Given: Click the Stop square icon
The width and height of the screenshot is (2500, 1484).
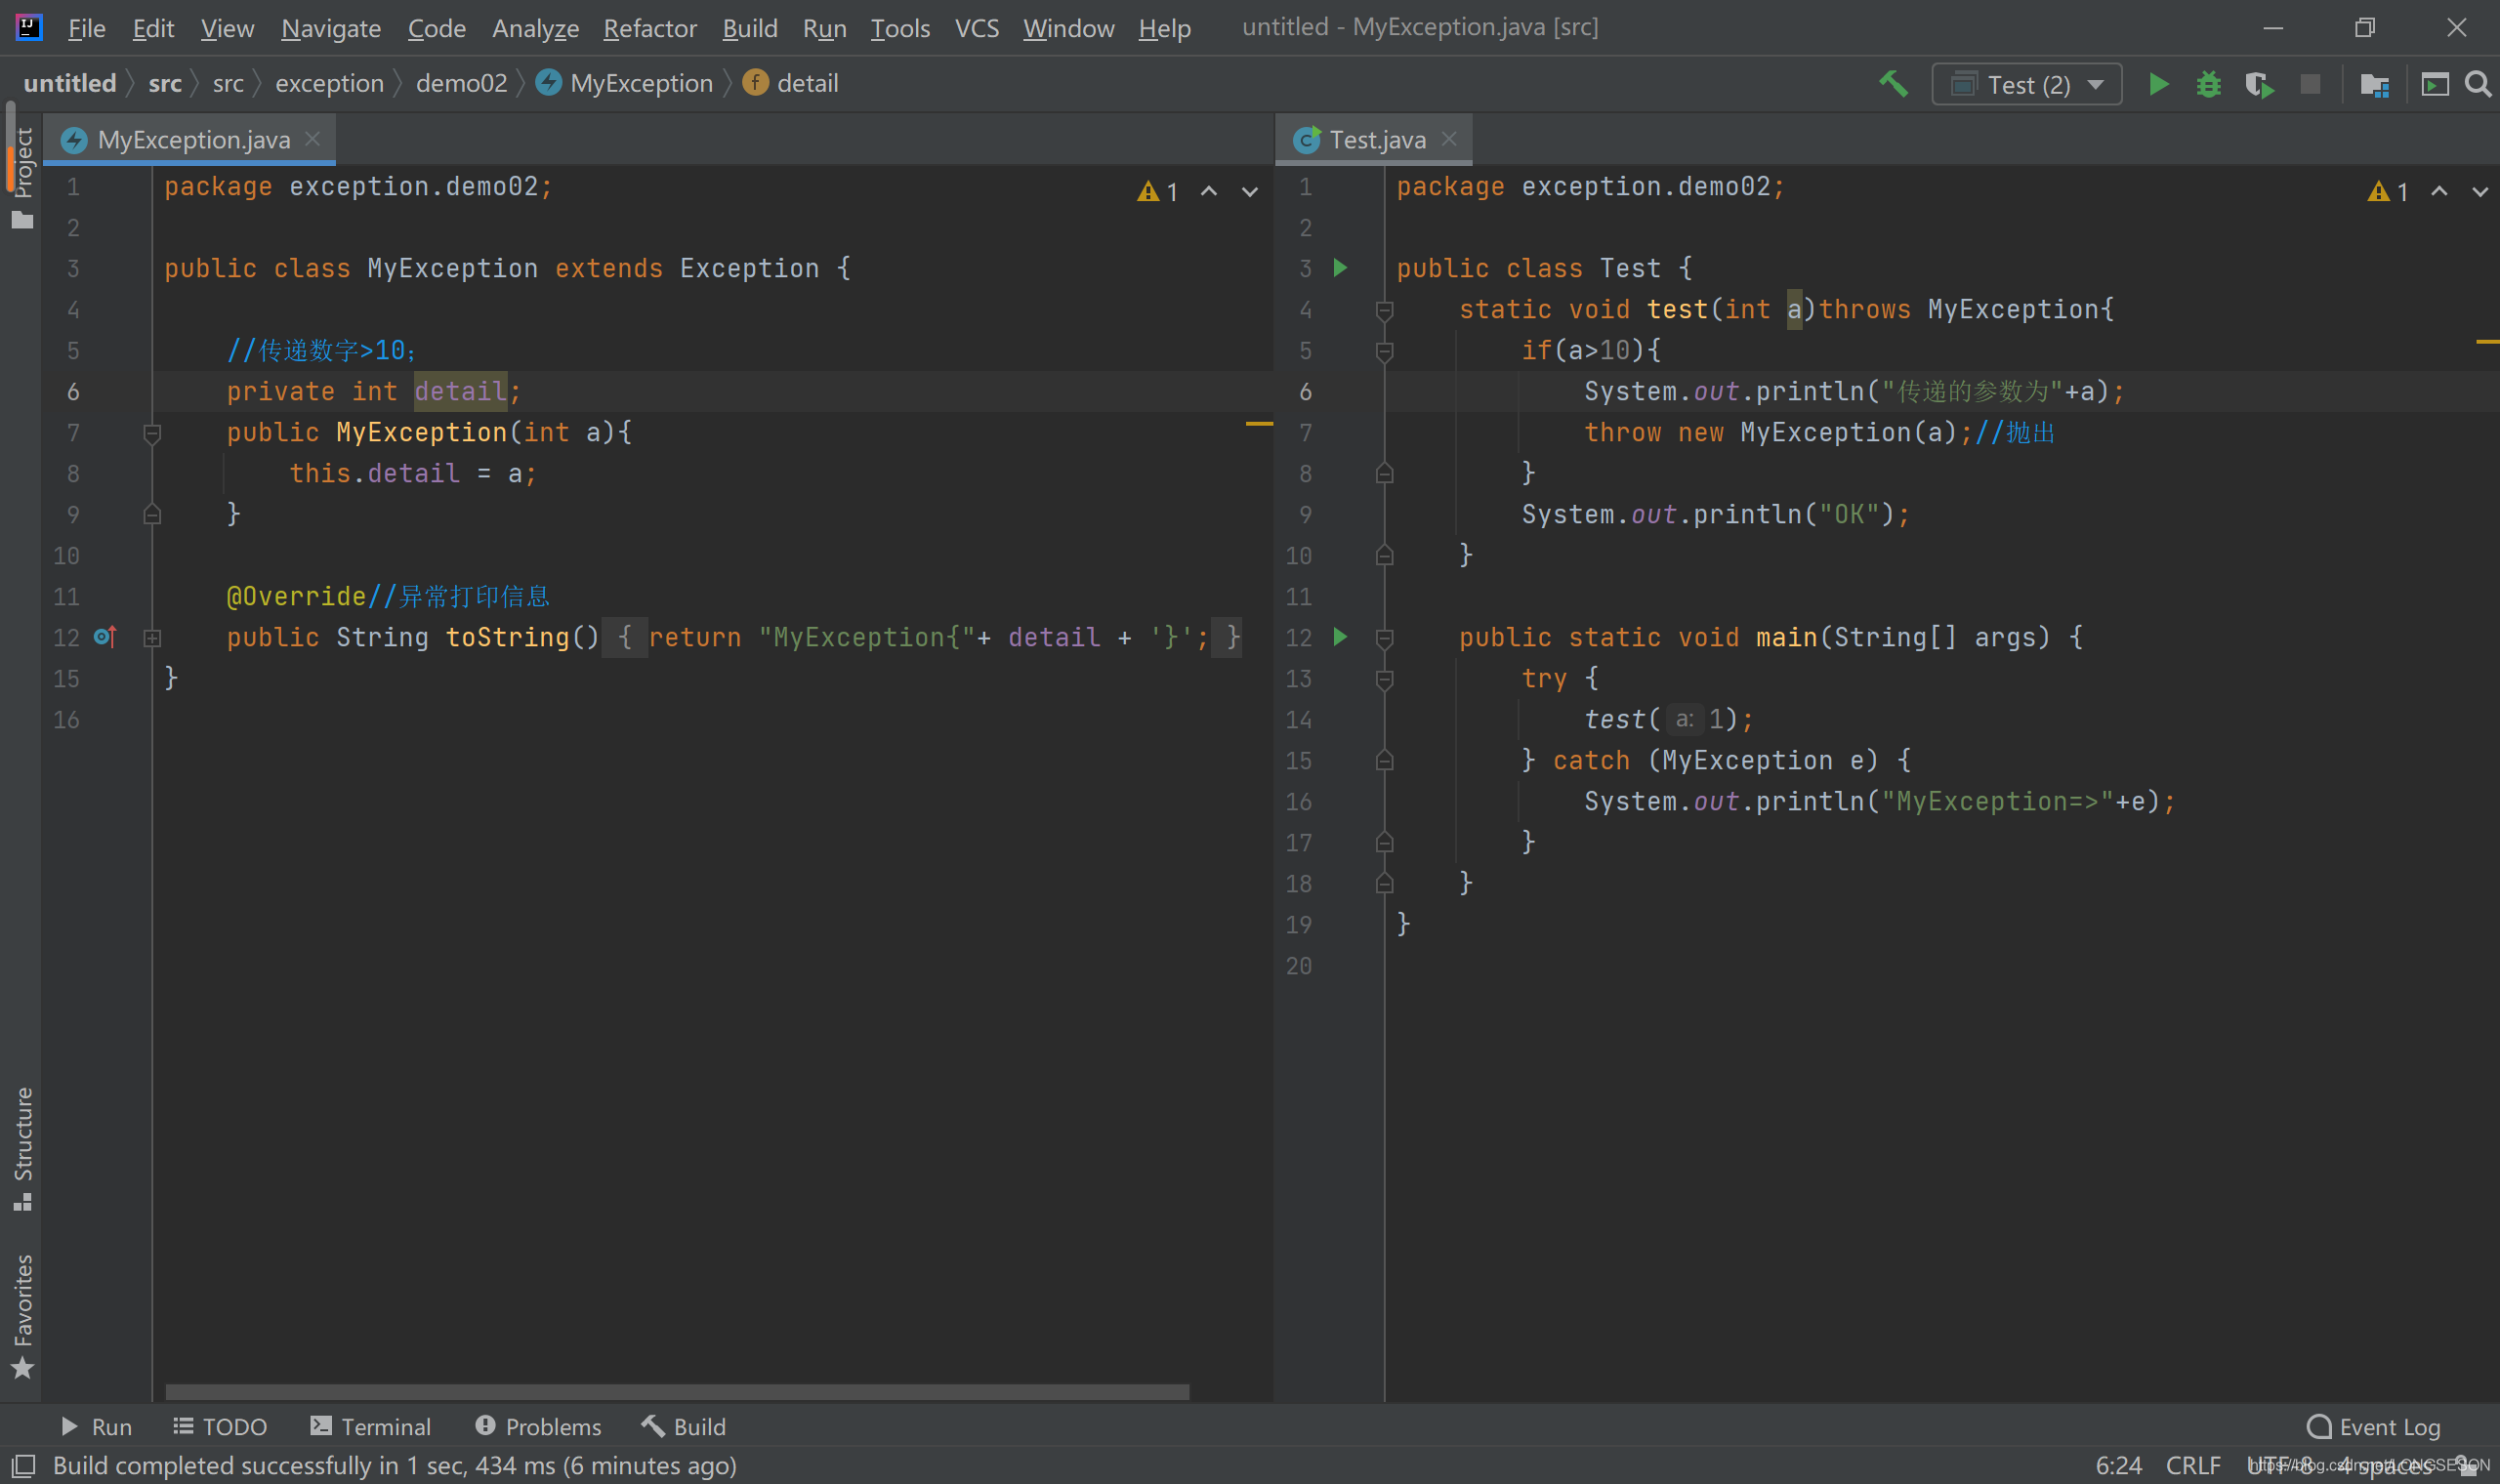Looking at the screenshot, I should [x=2309, y=84].
